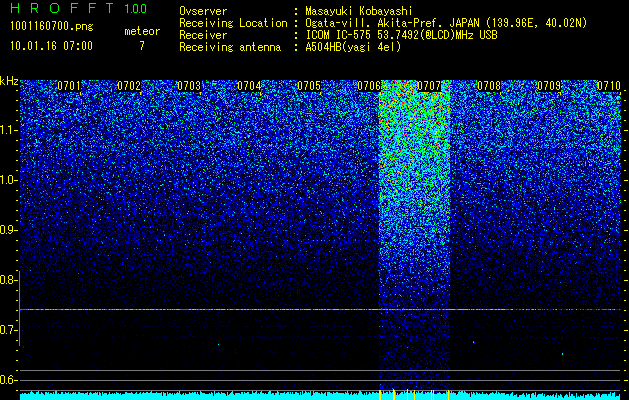
Task: Click the Ogata-vill. Akita-Pref. JAPAN location text
Action: pyautogui.click(x=447, y=23)
